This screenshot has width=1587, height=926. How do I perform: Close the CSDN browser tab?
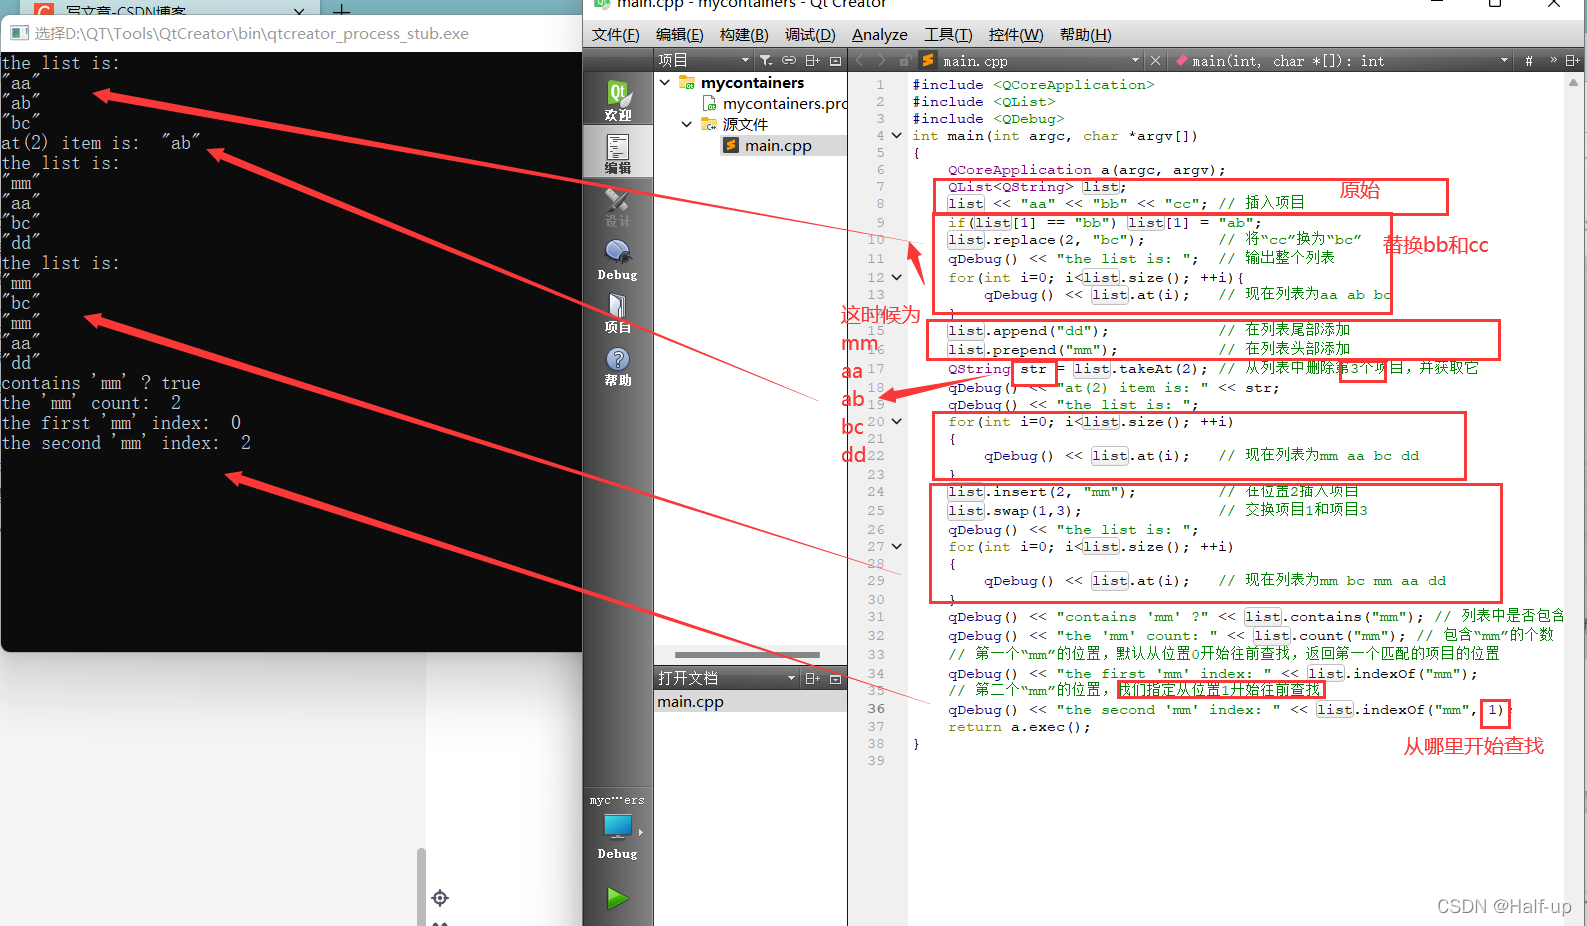299,10
